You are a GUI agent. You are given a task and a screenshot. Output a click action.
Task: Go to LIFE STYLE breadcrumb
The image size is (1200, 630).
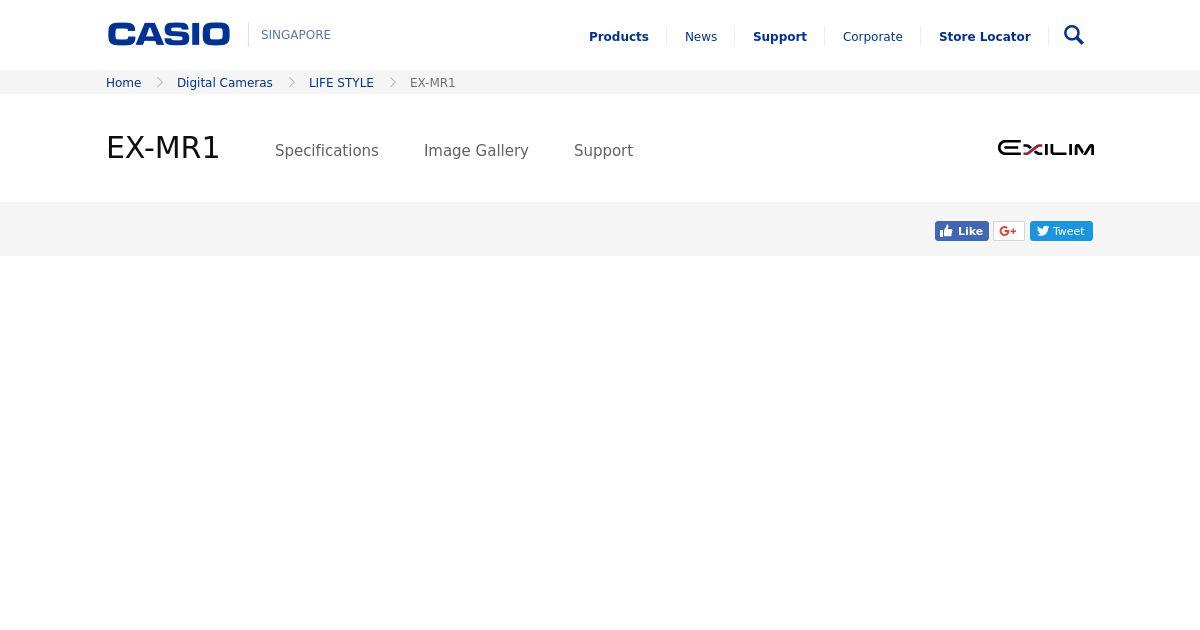(x=341, y=83)
